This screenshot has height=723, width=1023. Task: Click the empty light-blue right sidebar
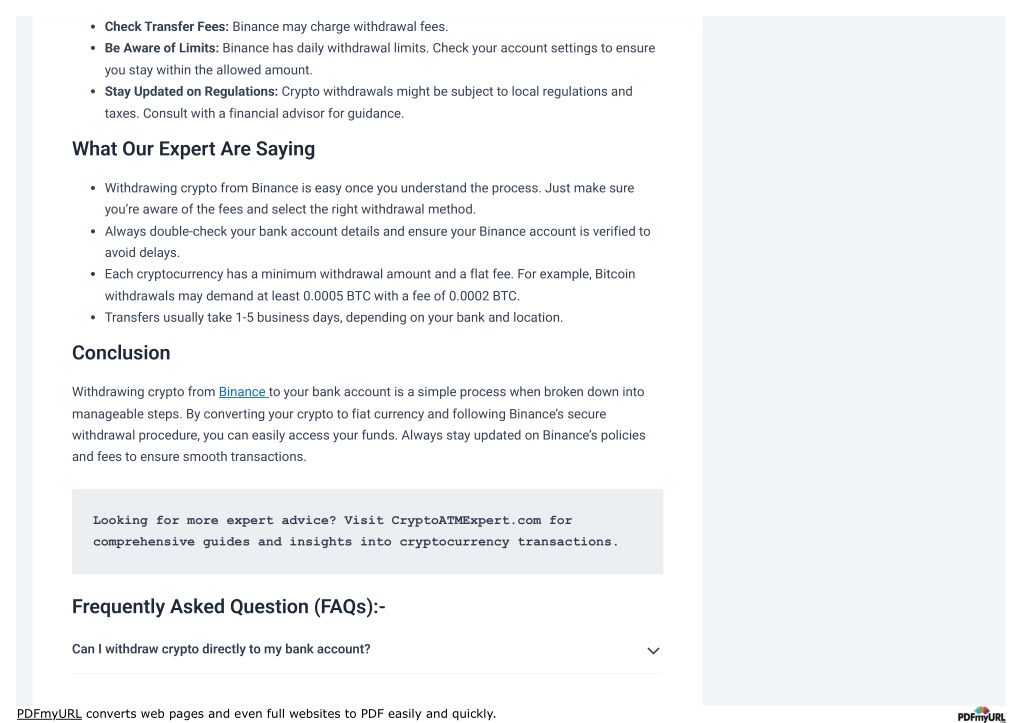click(x=853, y=359)
